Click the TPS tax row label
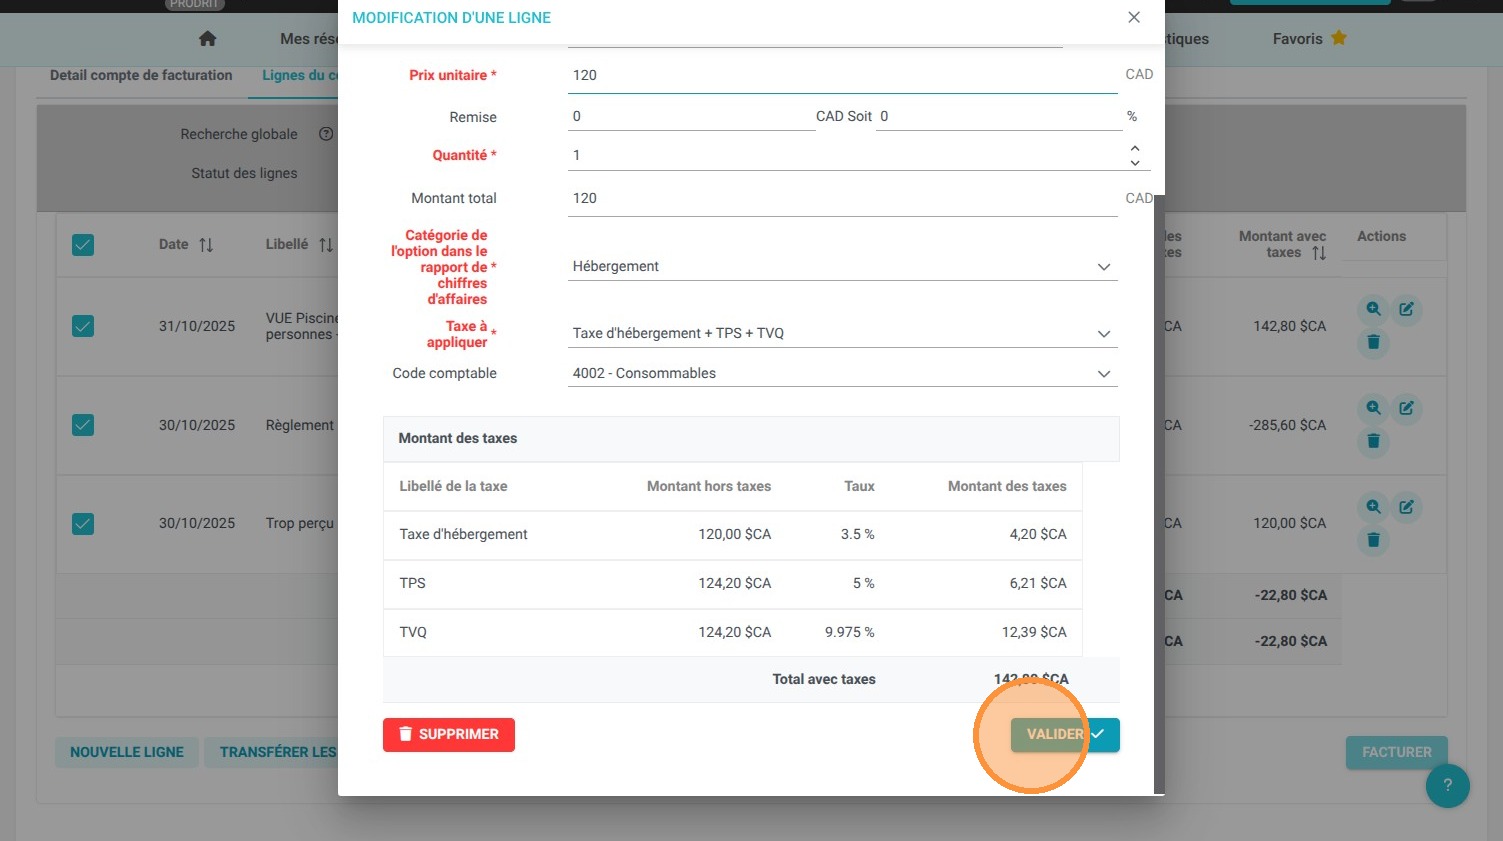1503x841 pixels. pos(413,583)
